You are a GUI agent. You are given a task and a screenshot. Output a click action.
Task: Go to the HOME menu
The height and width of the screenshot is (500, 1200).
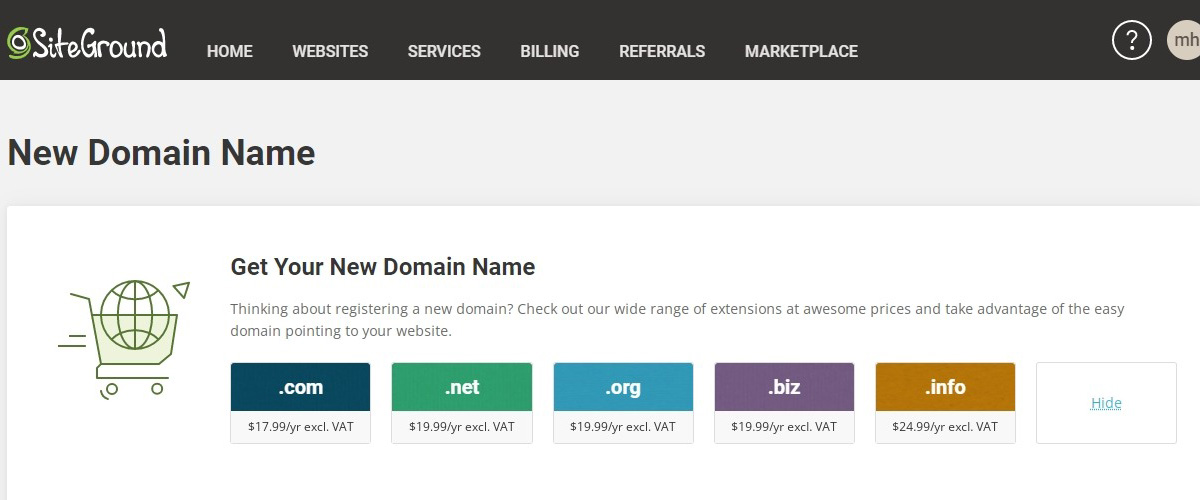pyautogui.click(x=230, y=51)
